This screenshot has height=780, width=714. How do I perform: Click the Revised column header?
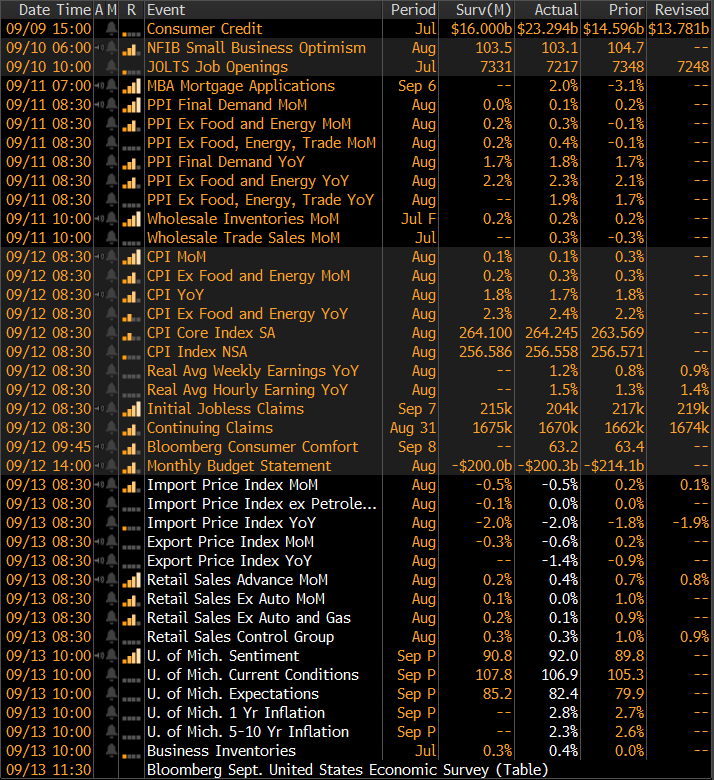682,10
